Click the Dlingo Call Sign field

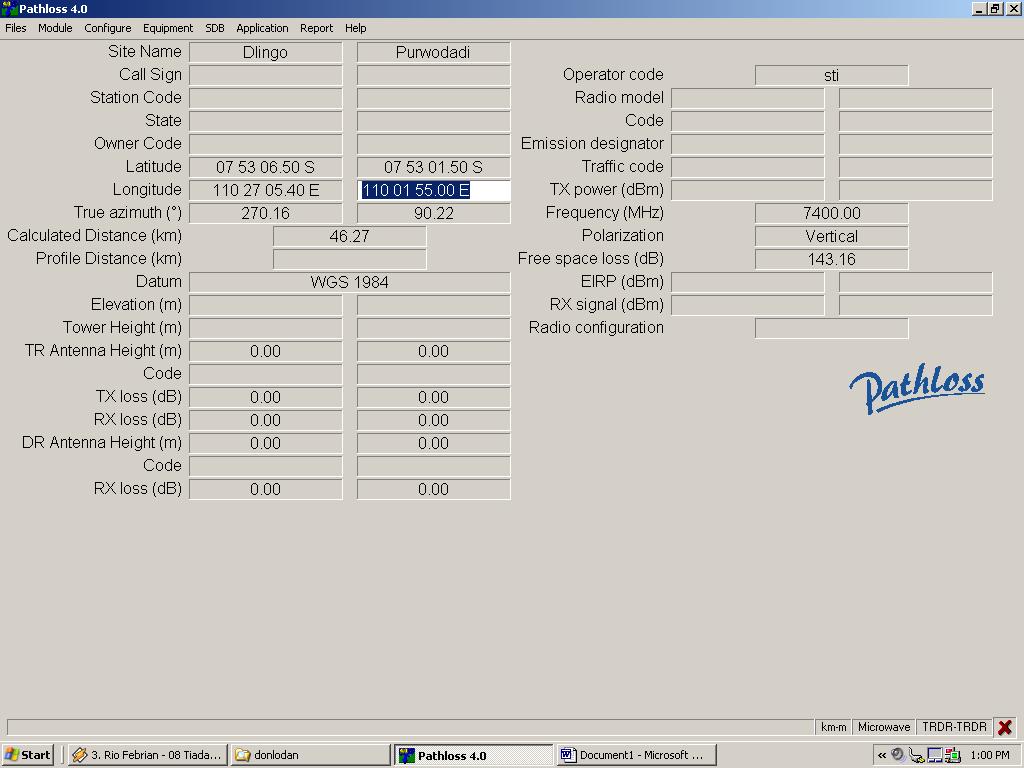(265, 75)
